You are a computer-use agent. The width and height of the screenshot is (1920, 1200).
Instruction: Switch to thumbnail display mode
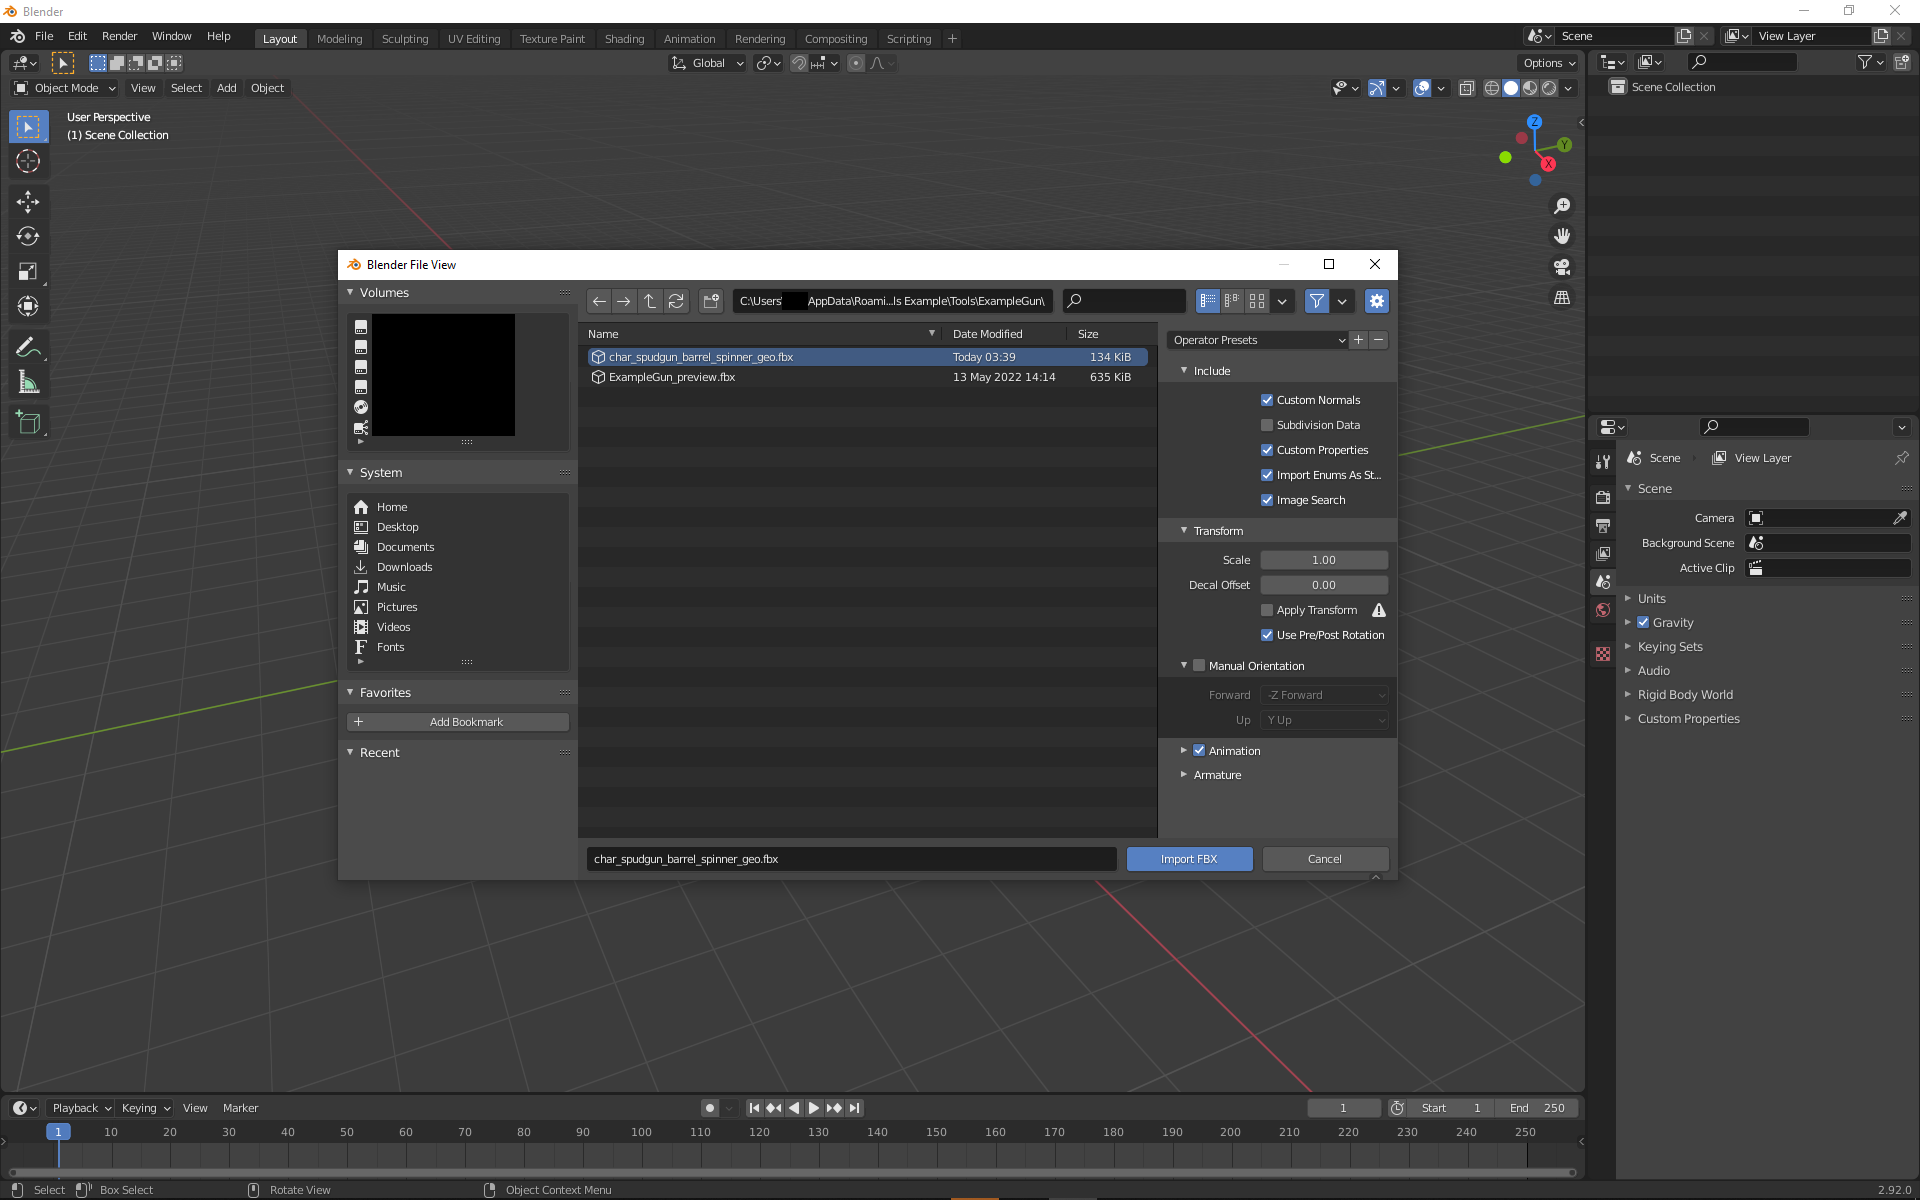[x=1257, y=301]
